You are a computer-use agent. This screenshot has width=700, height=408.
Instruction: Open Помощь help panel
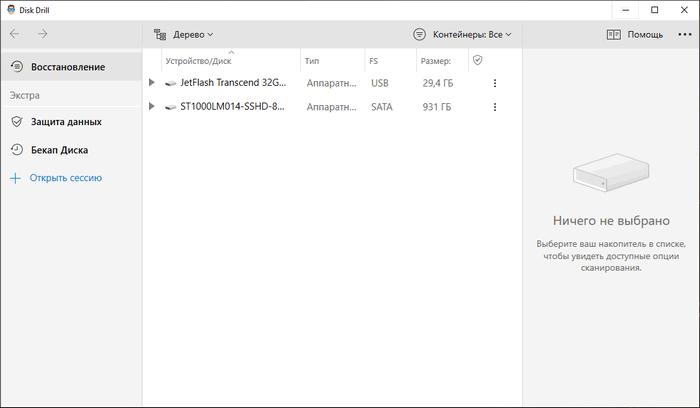[x=645, y=34]
